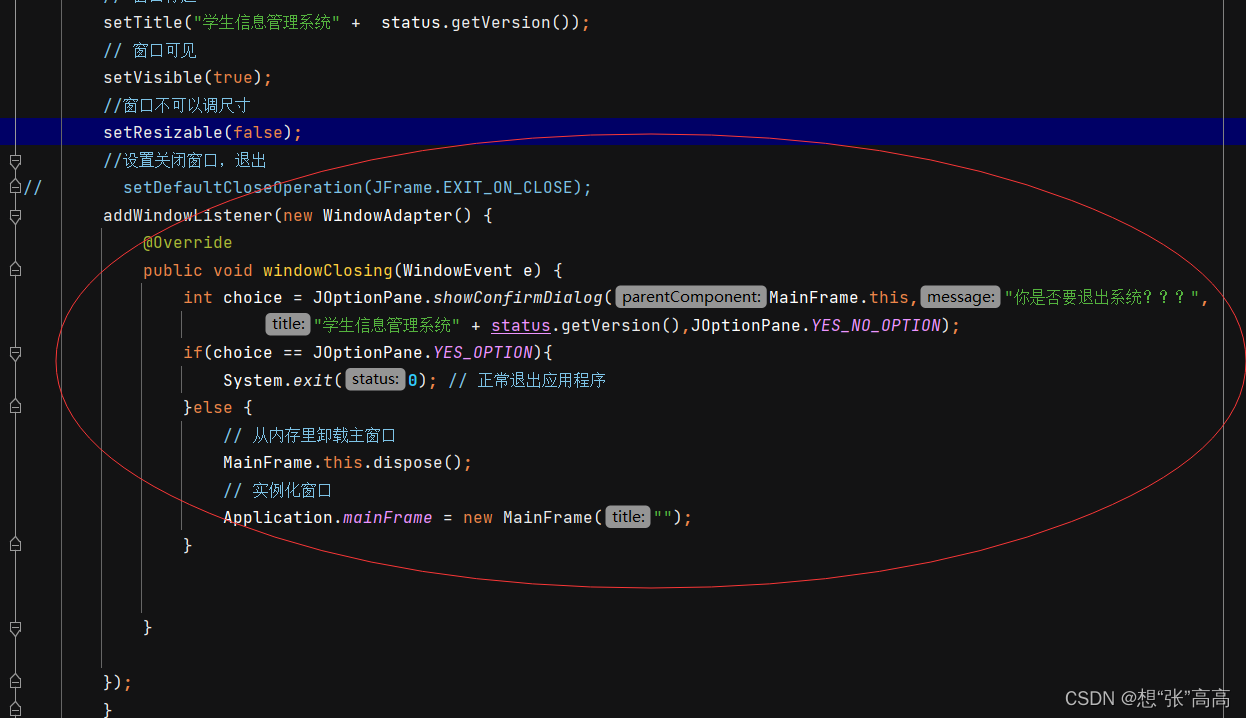This screenshot has height=718, width=1246.
Task: Click the fold end marker after MainFrame("") line
Action: 15,545
